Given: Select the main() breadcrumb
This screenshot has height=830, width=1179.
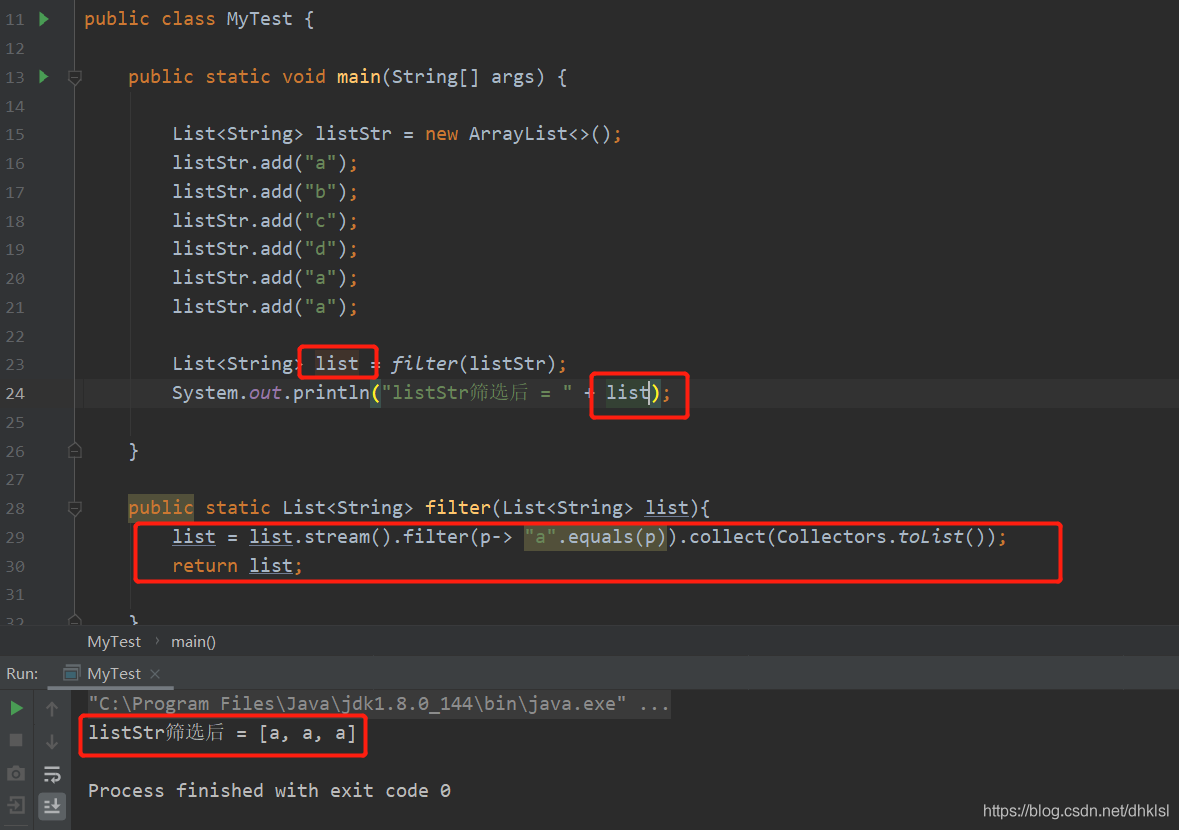Looking at the screenshot, I should tap(193, 641).
